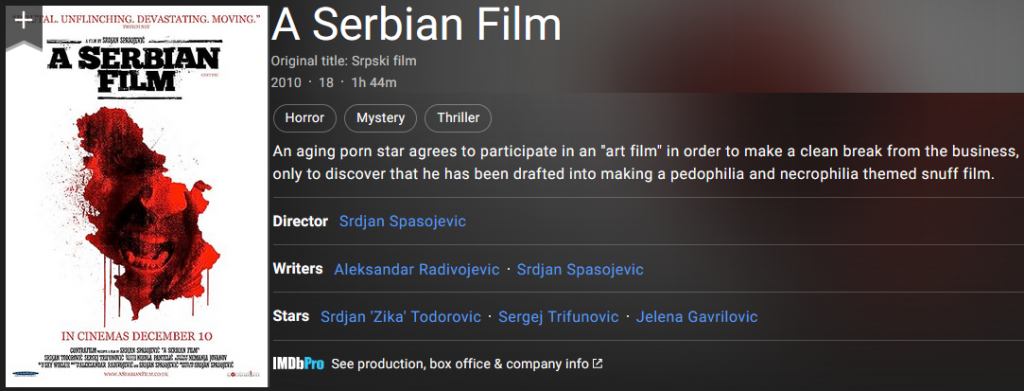This screenshot has height=391, width=1024.
Task: Click the external link arrow icon
Action: 598,364
